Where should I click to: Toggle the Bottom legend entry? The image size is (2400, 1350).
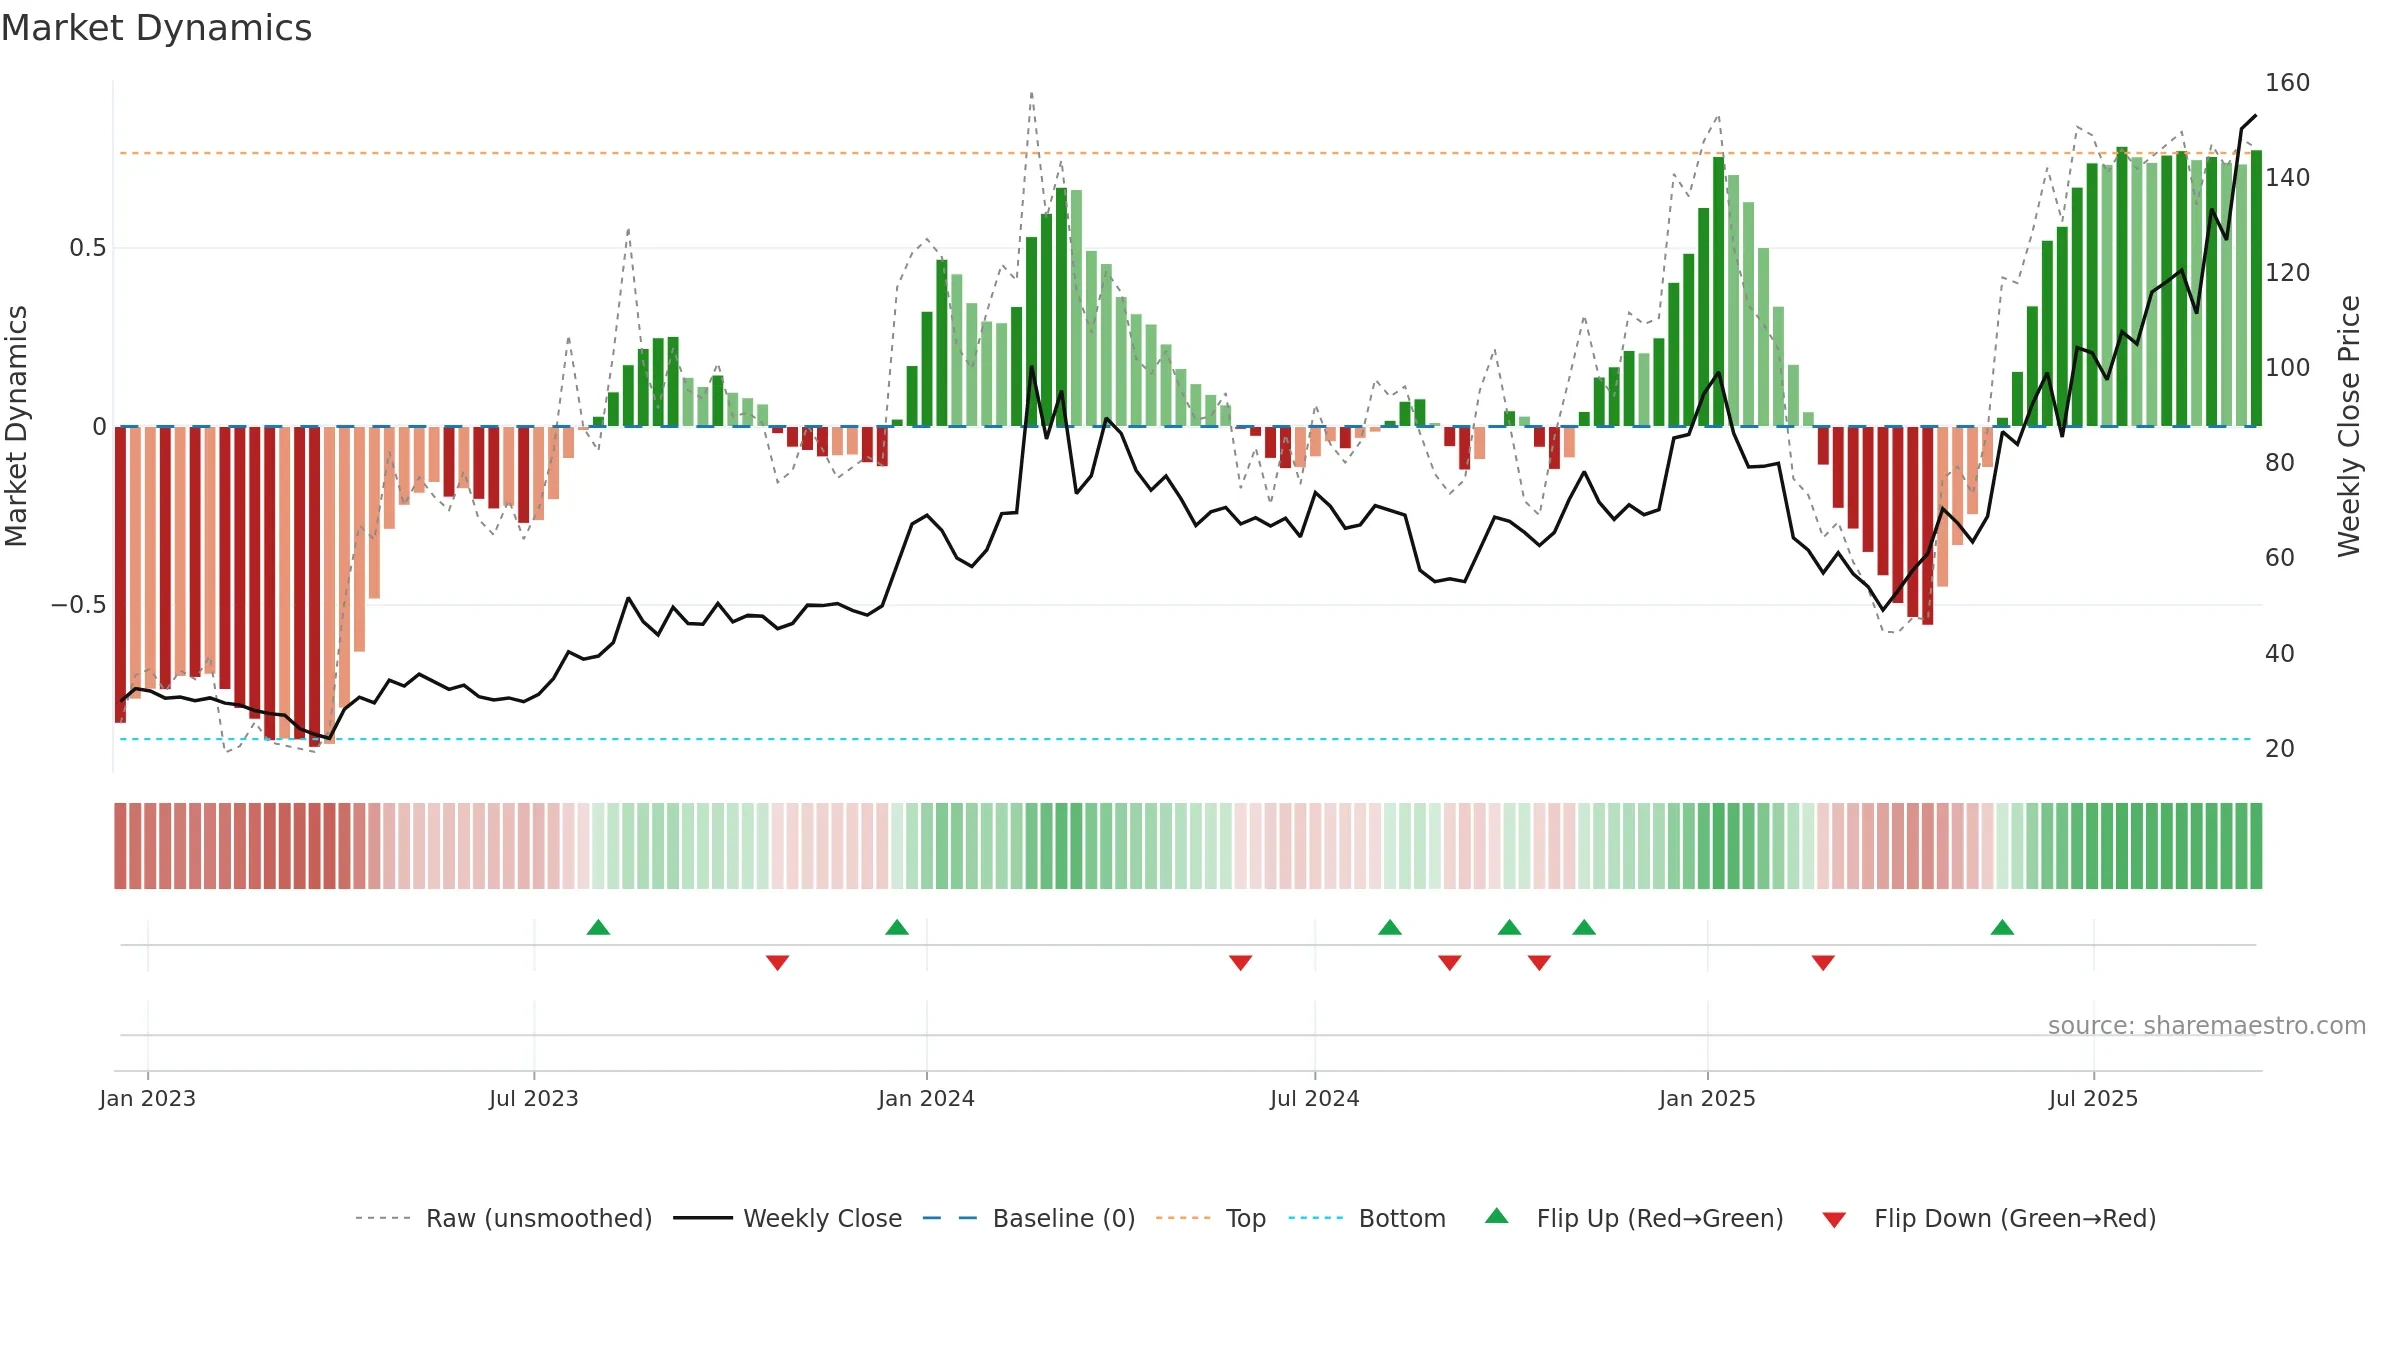(x=1367, y=1218)
